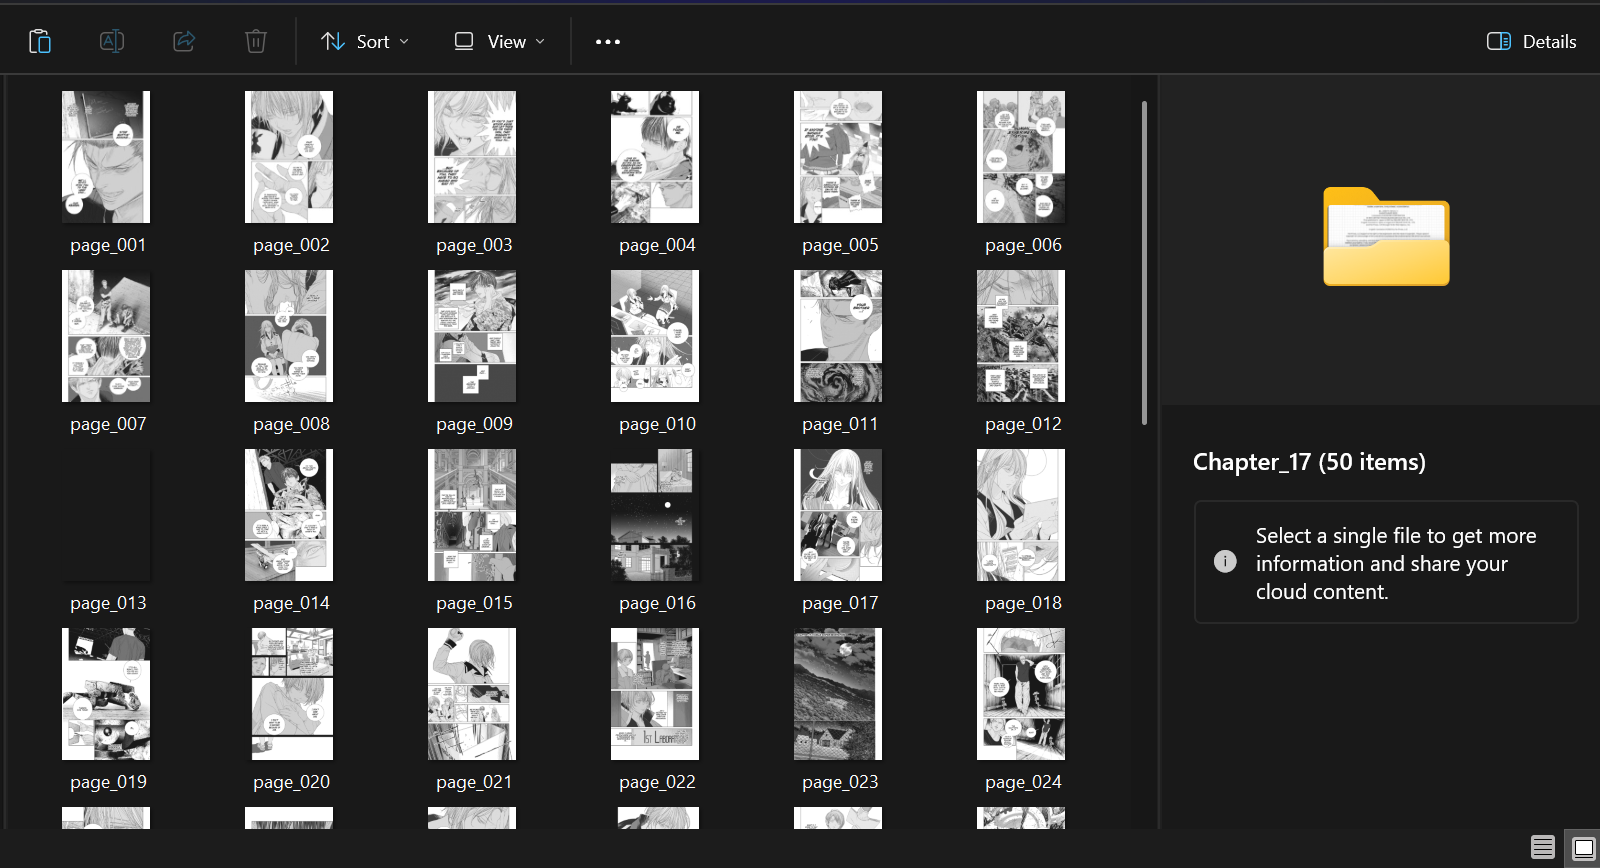This screenshot has width=1600, height=868.
Task: Select the page_011 thumbnail
Action: 838,336
